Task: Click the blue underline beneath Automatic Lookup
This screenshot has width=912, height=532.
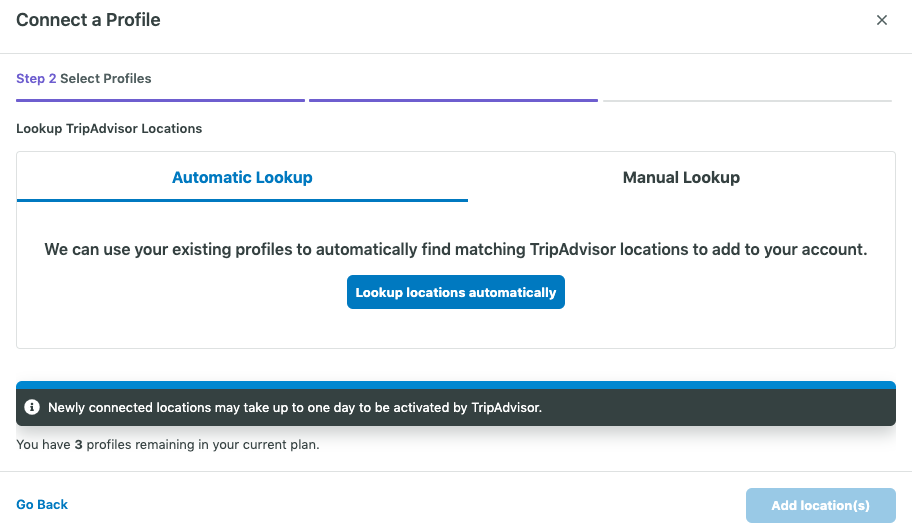Action: pyautogui.click(x=242, y=201)
